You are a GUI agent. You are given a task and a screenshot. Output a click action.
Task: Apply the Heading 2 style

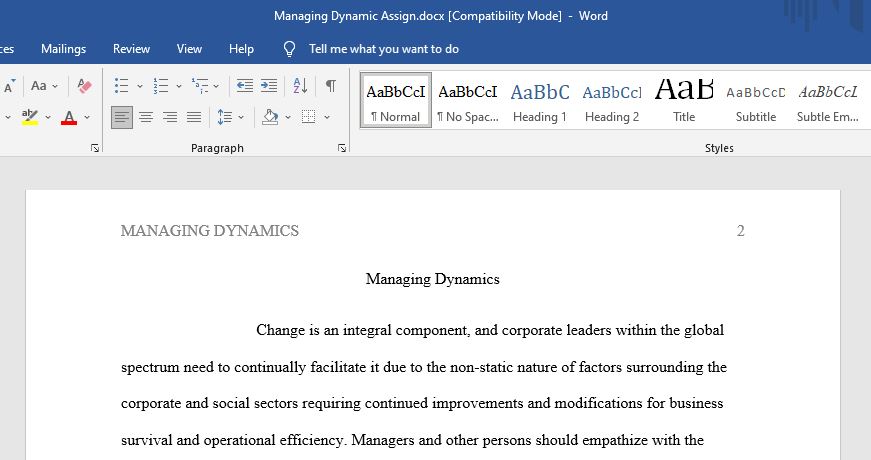coord(612,101)
